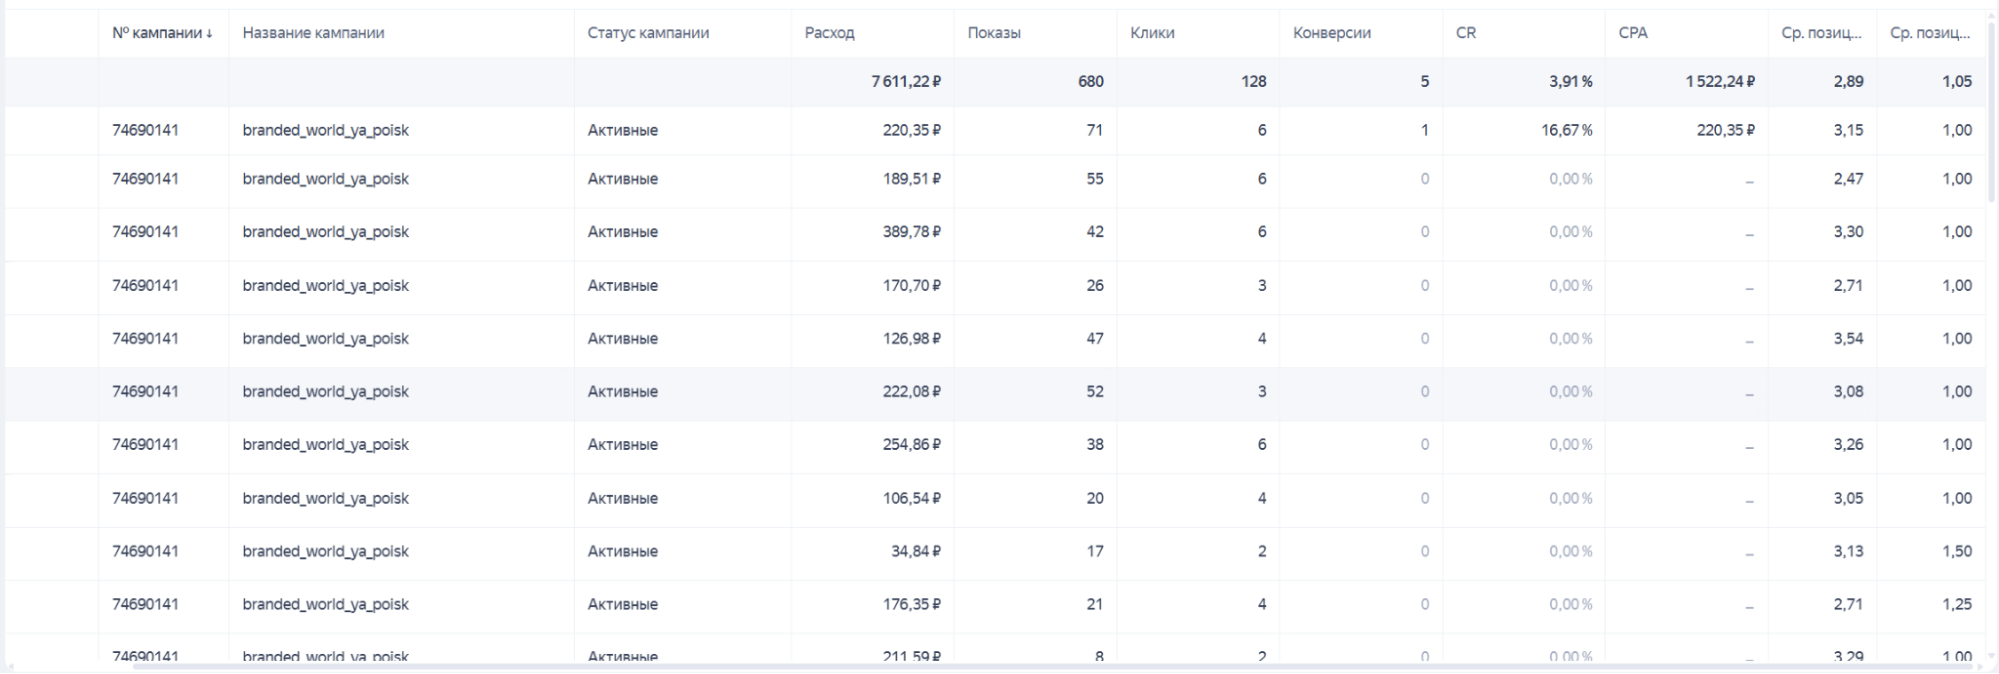Click campaign number in the 222,08 ₽ row
The image size is (1999, 674).
145,392
